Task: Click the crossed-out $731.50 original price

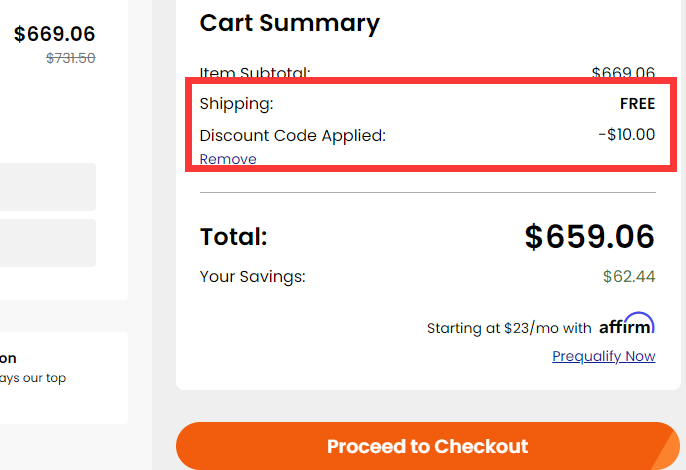Action: [x=71, y=58]
